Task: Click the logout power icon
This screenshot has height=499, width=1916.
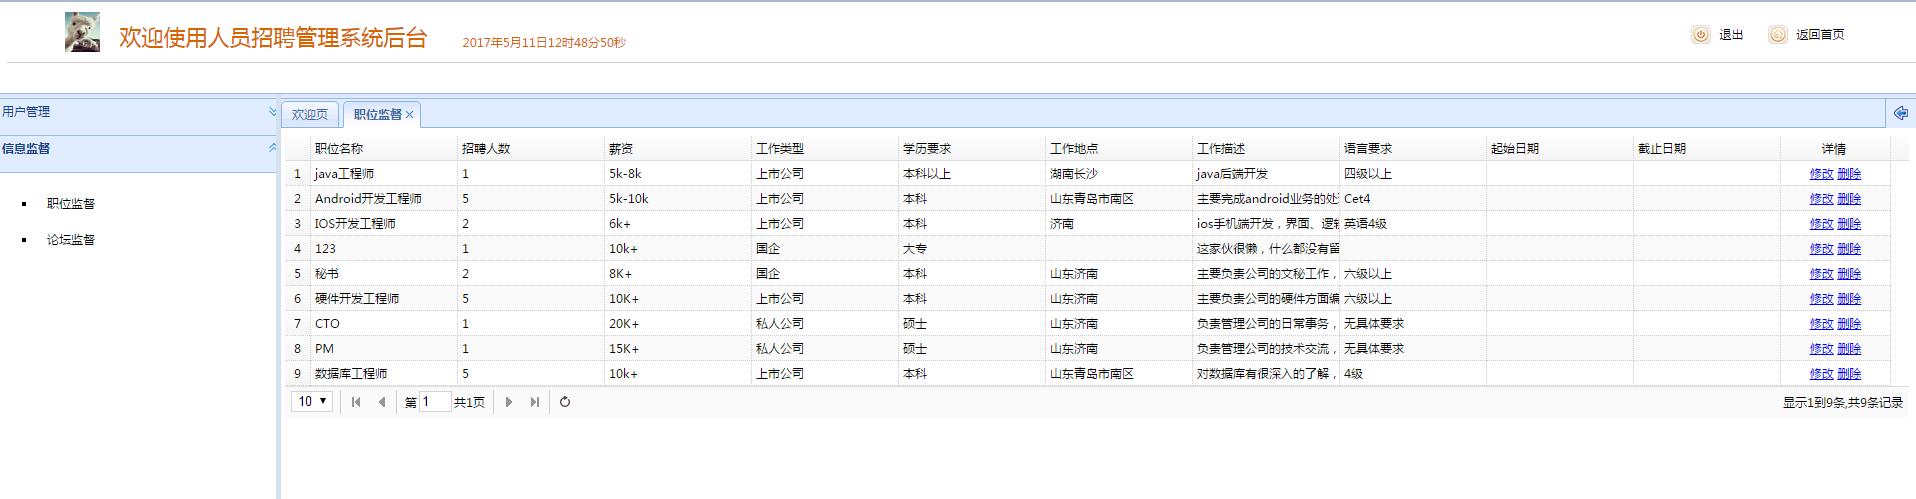Action: click(x=1700, y=35)
